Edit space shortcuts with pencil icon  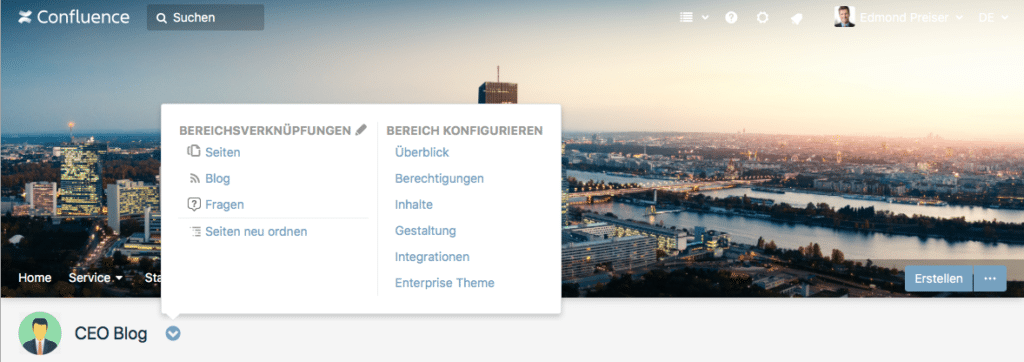click(361, 130)
